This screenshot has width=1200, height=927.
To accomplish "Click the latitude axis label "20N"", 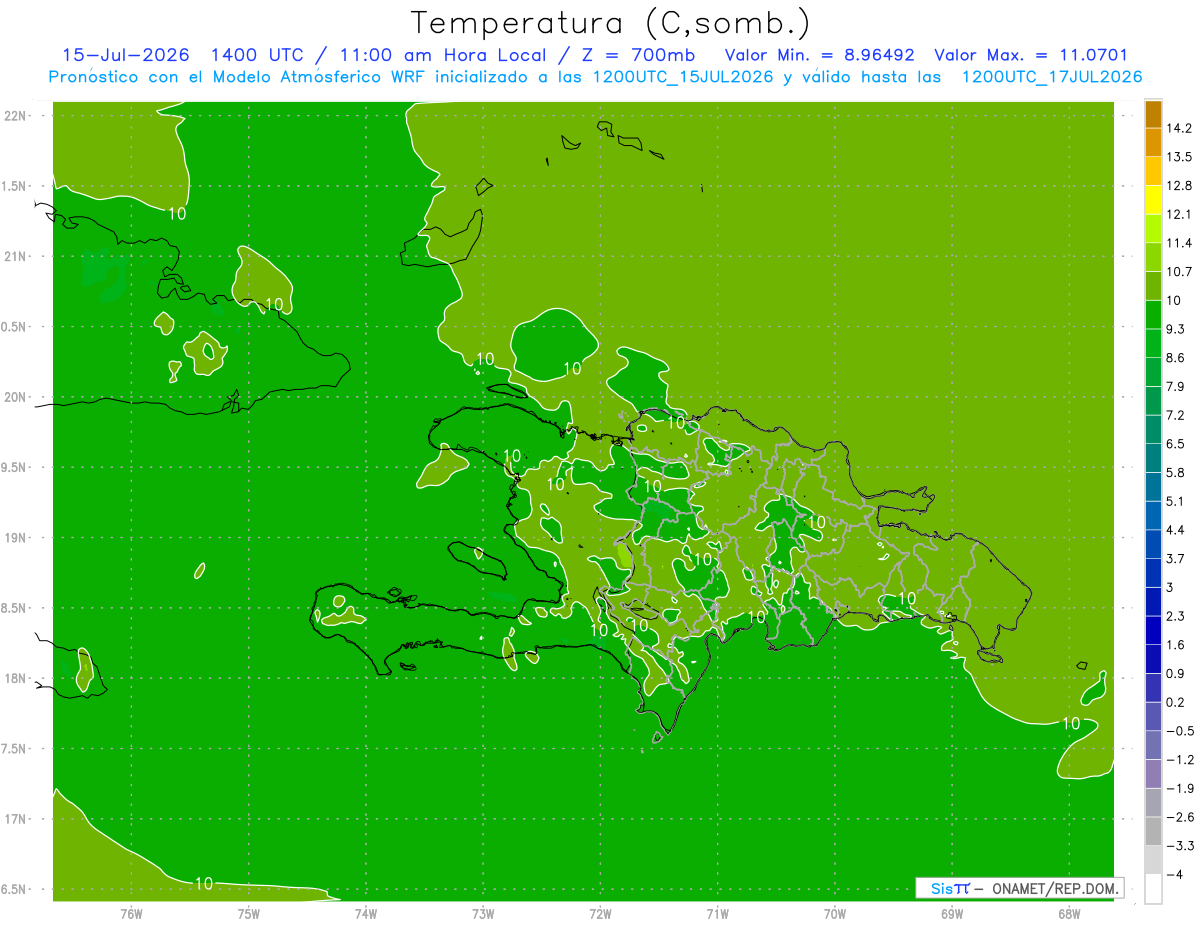I will (15, 397).
